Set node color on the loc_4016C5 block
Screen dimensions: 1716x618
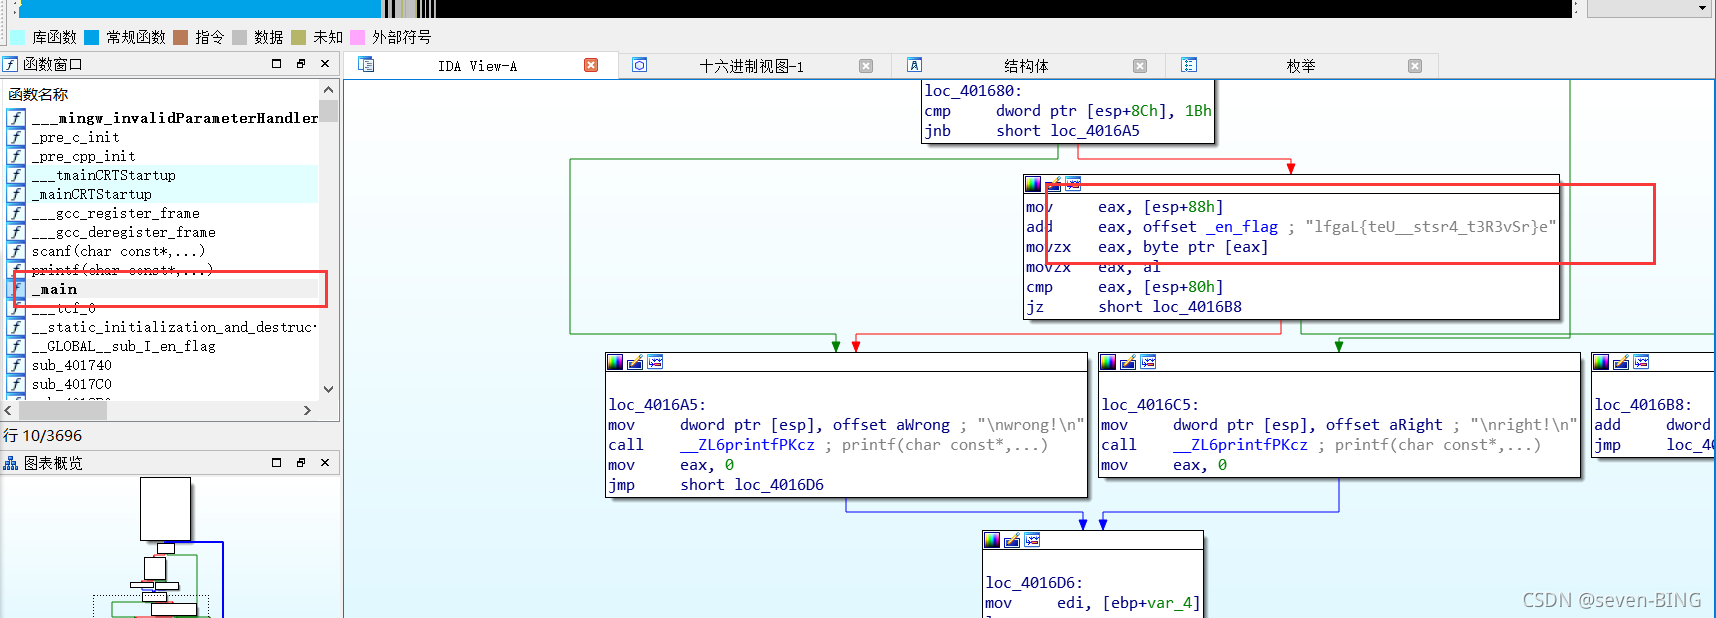pyautogui.click(x=1108, y=362)
